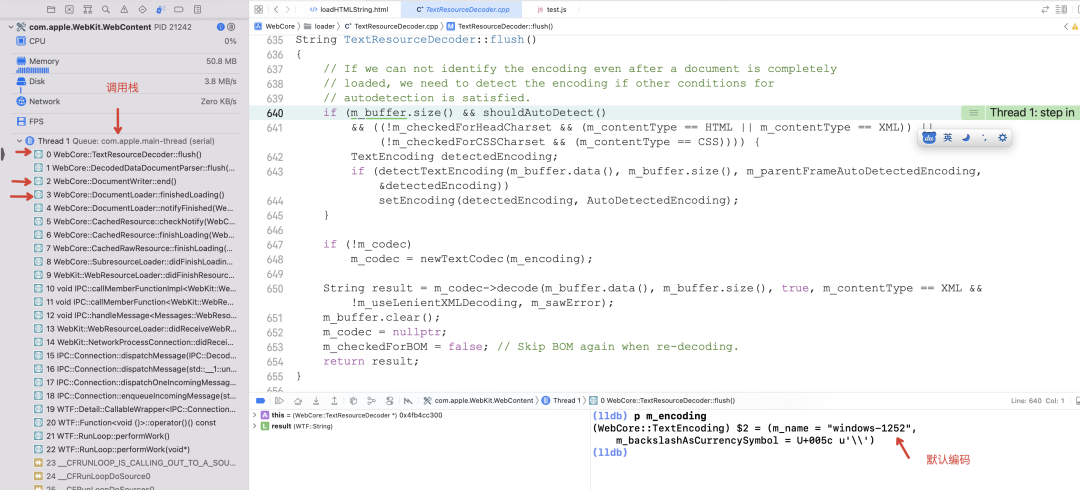Switch to test.js tab
Screen dimensions: 1080x490
(551, 10)
